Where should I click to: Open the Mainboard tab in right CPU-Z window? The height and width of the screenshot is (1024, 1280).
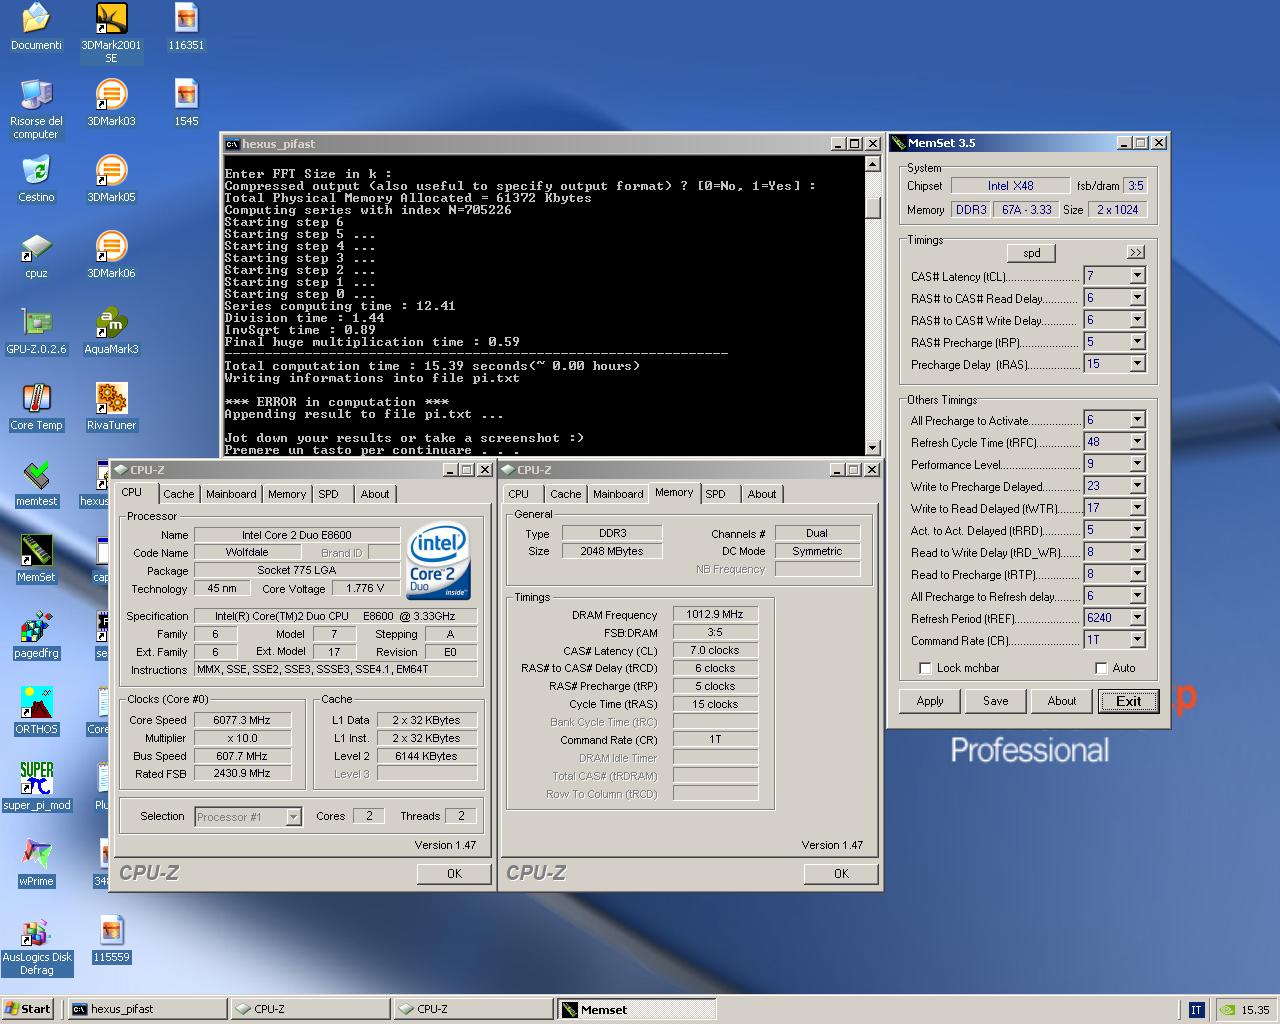click(x=618, y=494)
